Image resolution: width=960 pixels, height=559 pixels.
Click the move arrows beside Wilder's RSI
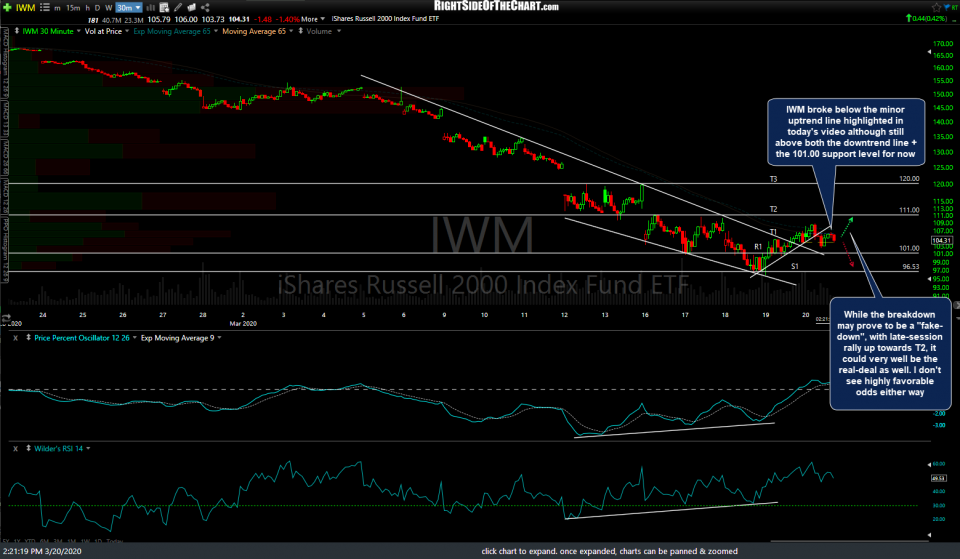pos(28,448)
